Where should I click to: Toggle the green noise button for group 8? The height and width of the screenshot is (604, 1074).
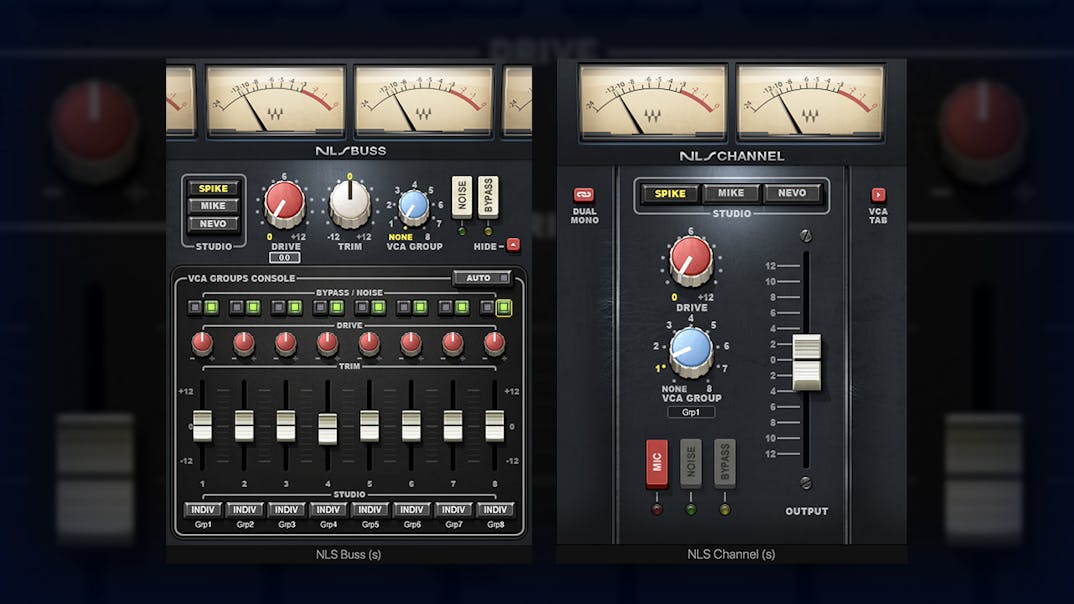click(503, 308)
